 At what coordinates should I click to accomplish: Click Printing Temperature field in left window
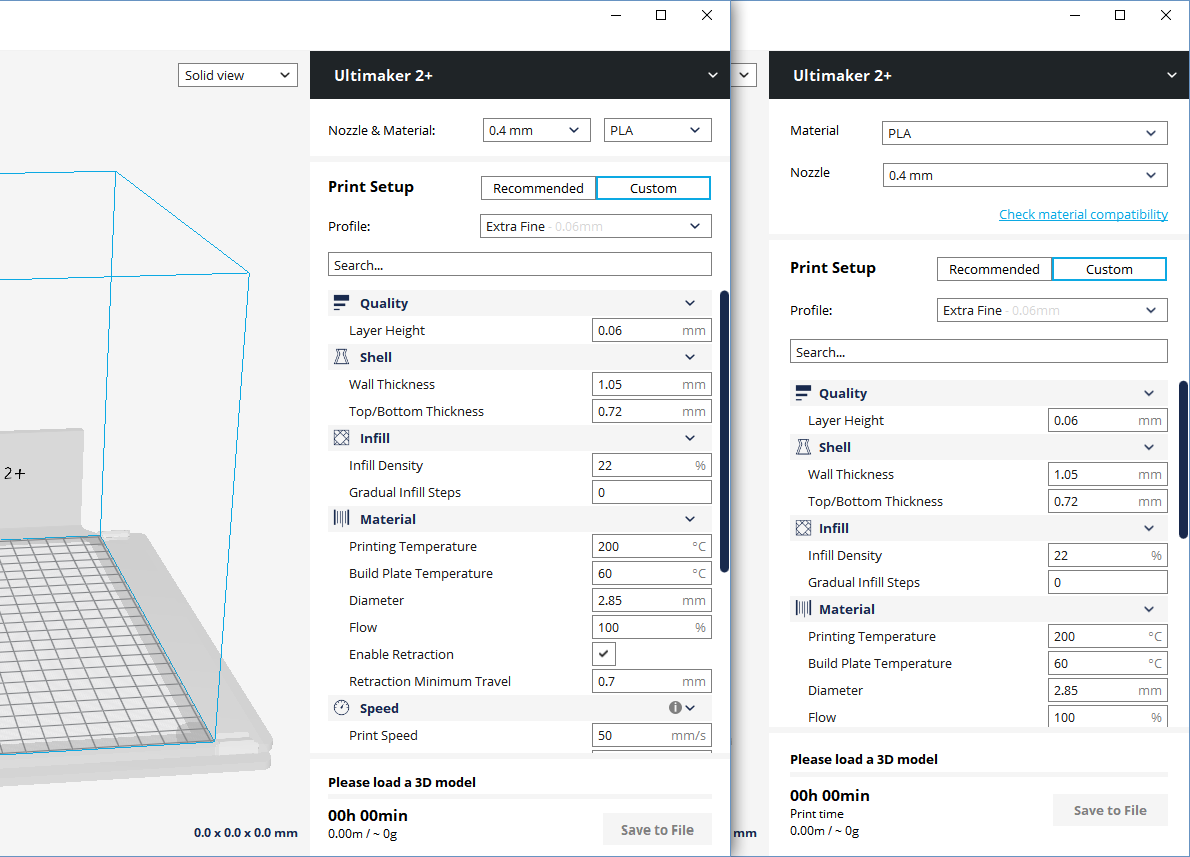click(x=652, y=546)
